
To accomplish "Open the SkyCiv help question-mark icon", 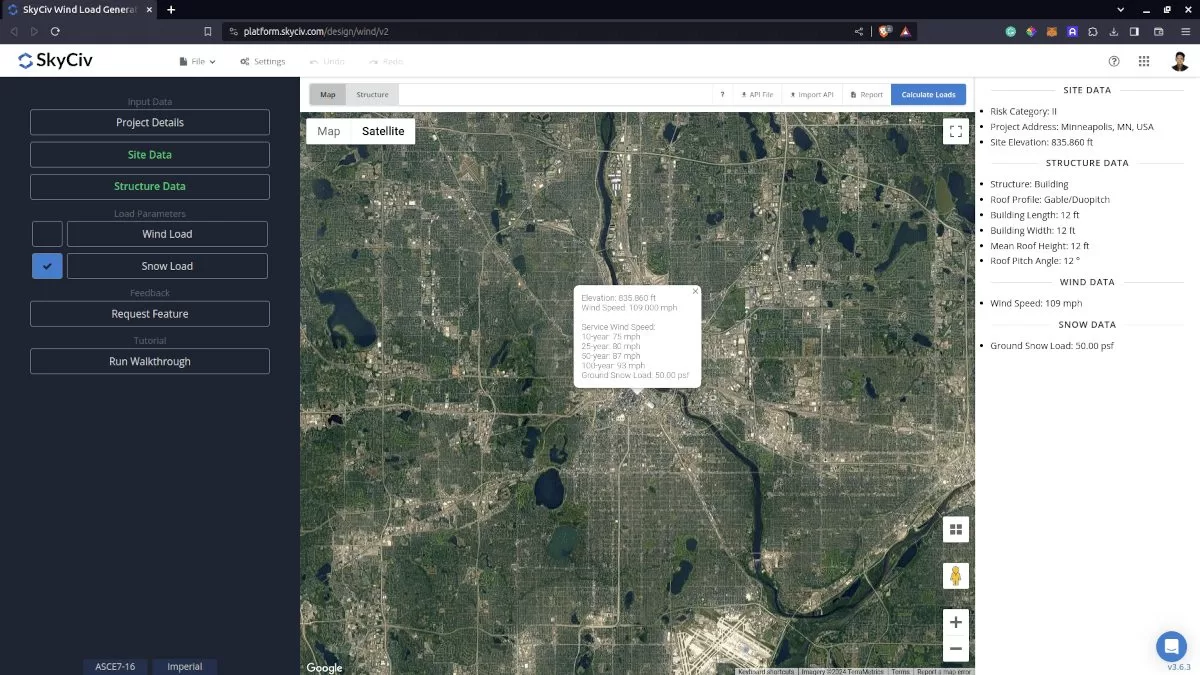I will tap(1114, 61).
